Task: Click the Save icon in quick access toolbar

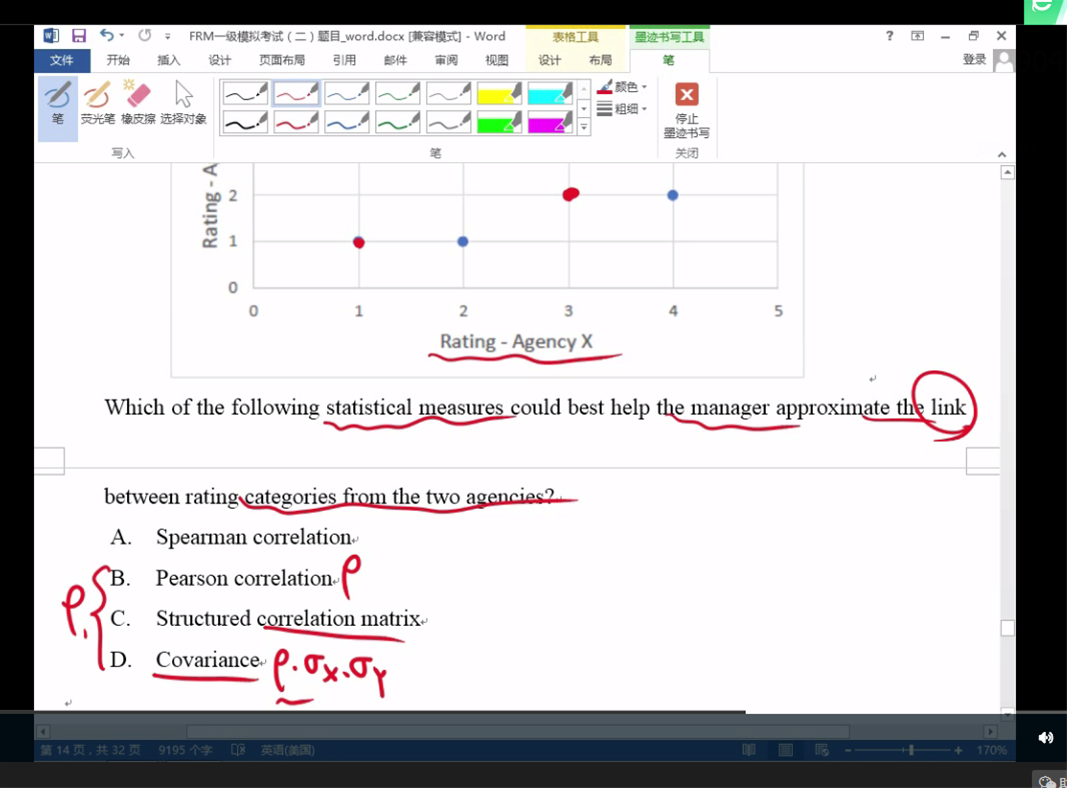Action: pos(79,35)
